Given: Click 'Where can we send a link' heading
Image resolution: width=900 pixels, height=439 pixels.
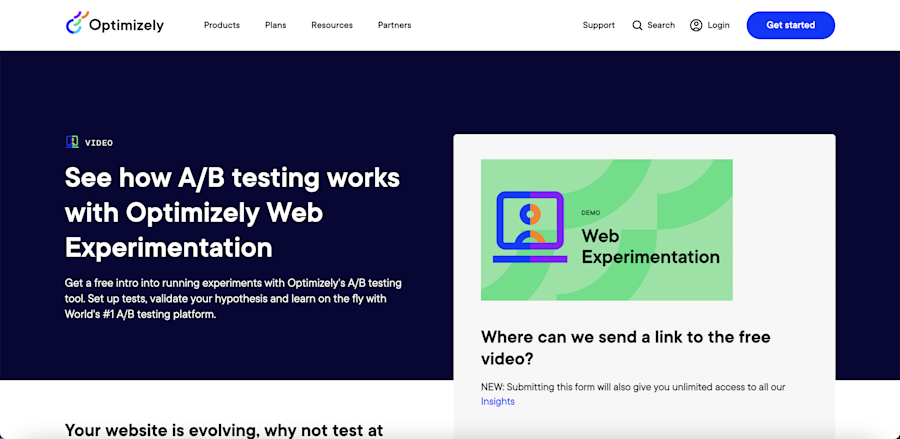Looking at the screenshot, I should click(626, 348).
